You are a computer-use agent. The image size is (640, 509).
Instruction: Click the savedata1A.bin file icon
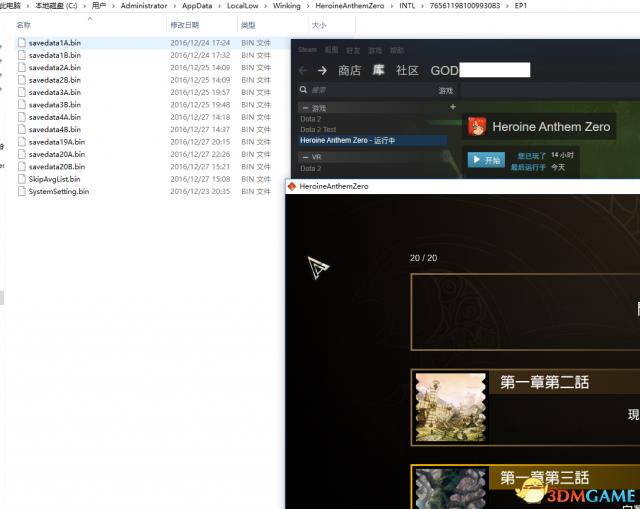point(22,42)
